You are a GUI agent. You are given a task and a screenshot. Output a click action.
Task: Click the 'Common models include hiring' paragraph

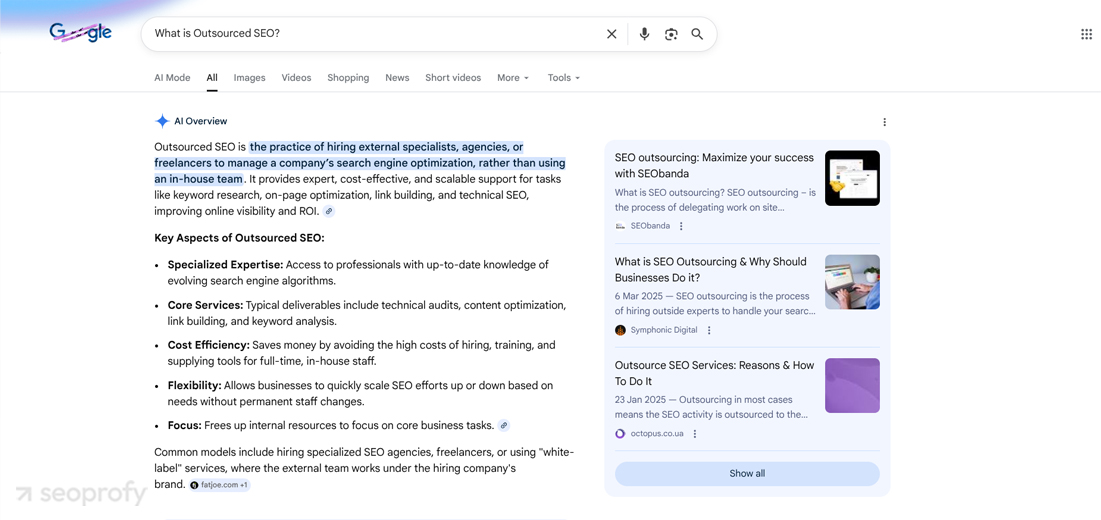(x=364, y=468)
